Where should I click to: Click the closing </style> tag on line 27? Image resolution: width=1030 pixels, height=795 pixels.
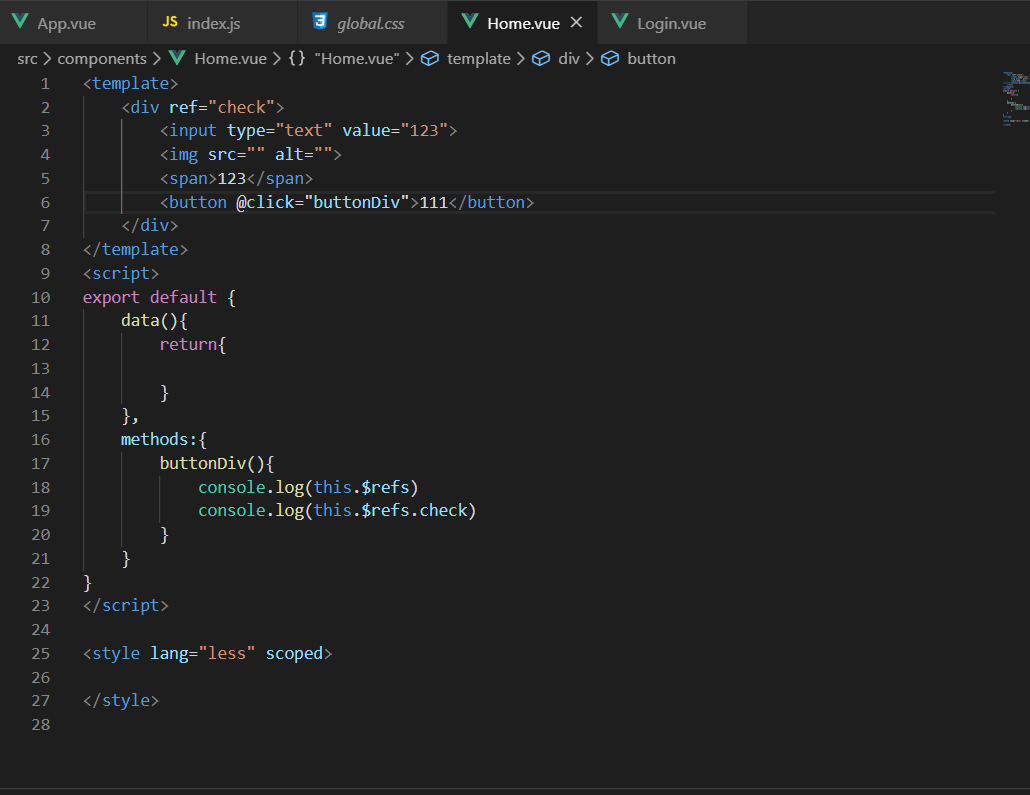(x=121, y=701)
